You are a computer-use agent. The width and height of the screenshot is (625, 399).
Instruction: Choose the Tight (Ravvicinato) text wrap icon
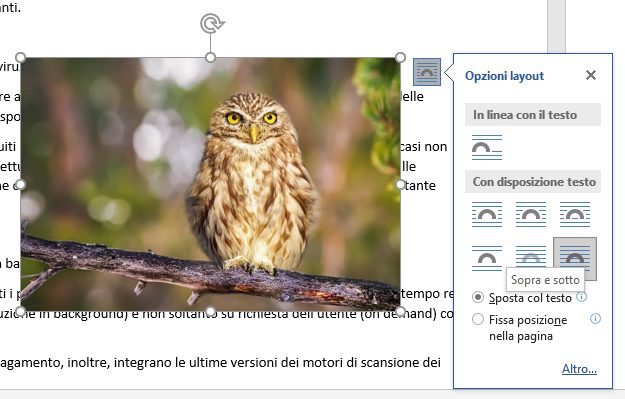[x=531, y=214]
